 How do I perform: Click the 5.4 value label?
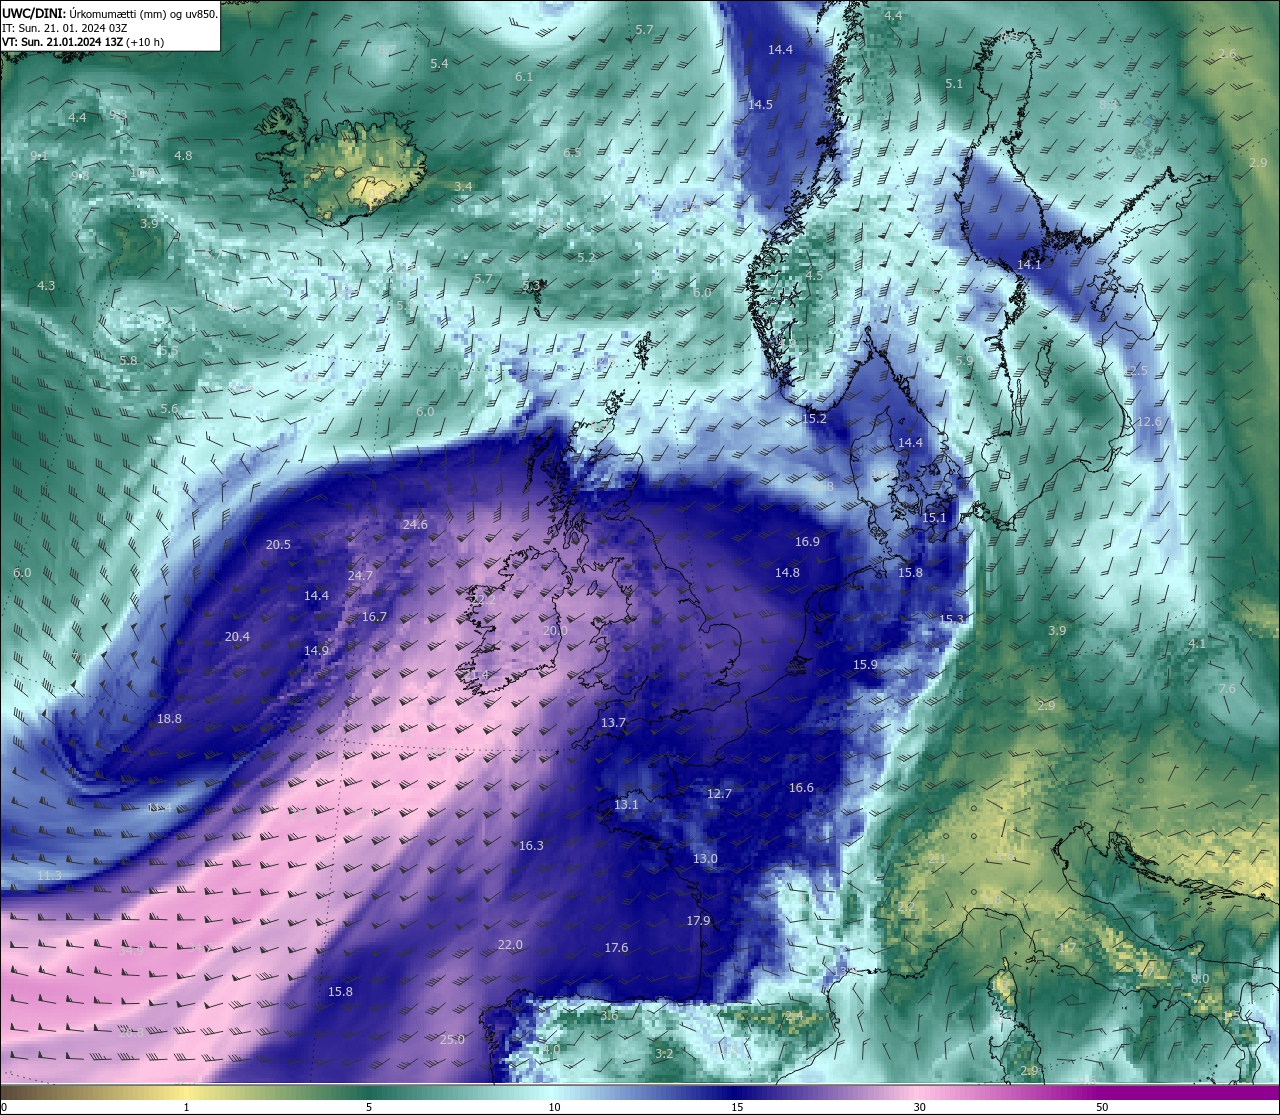tap(439, 64)
